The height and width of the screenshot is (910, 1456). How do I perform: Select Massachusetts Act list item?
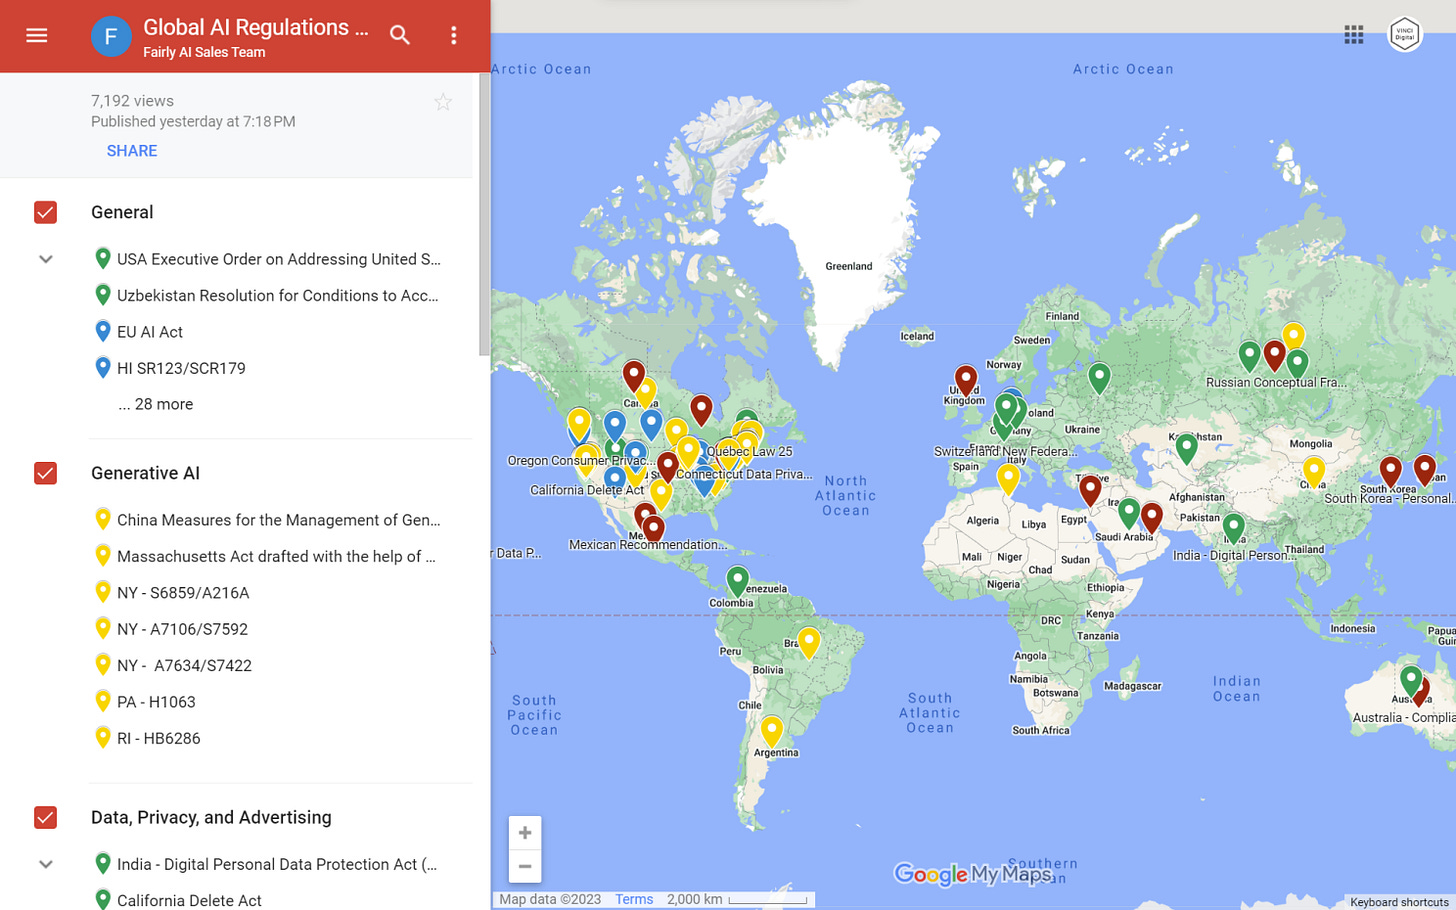click(x=267, y=556)
